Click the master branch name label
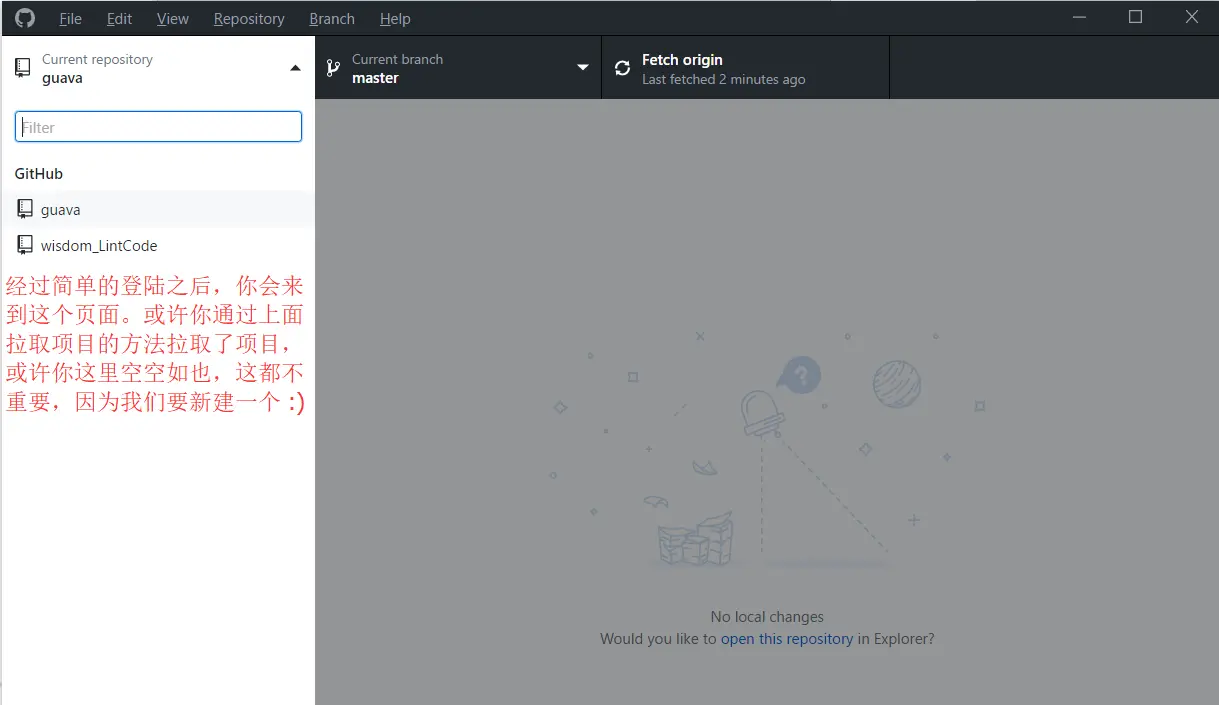The height and width of the screenshot is (705, 1219). point(375,78)
